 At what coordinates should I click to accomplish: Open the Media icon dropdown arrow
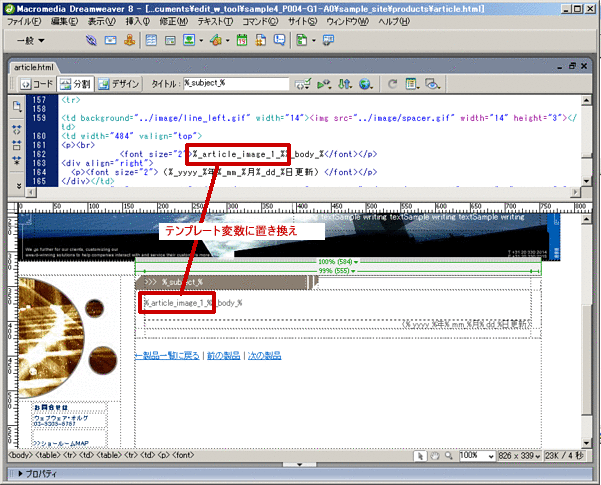[227, 40]
